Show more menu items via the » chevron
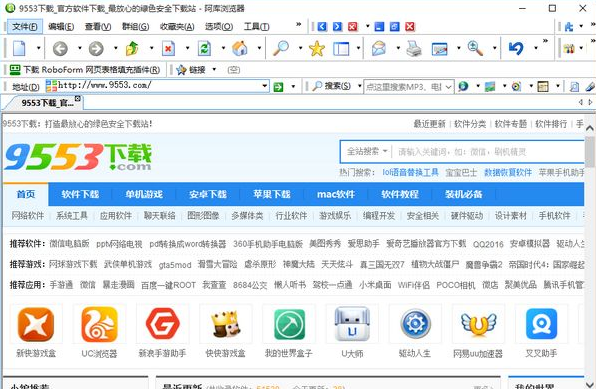 point(299,24)
